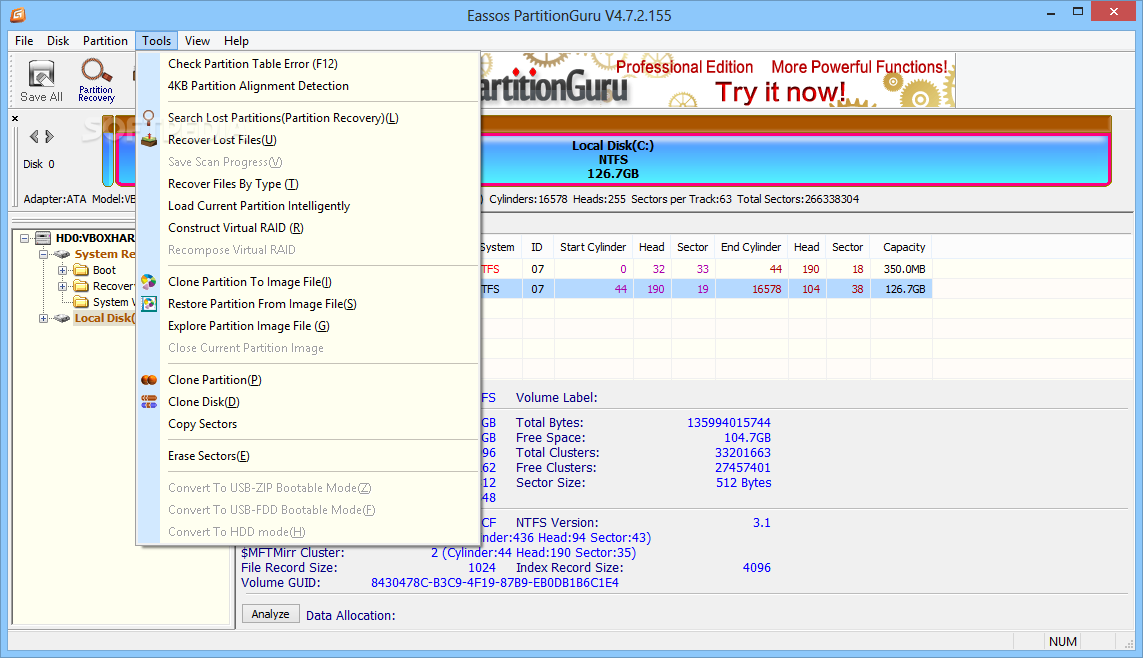Collapse the HD0:VBOXHAR disk node
This screenshot has height=658, width=1143.
24,238
